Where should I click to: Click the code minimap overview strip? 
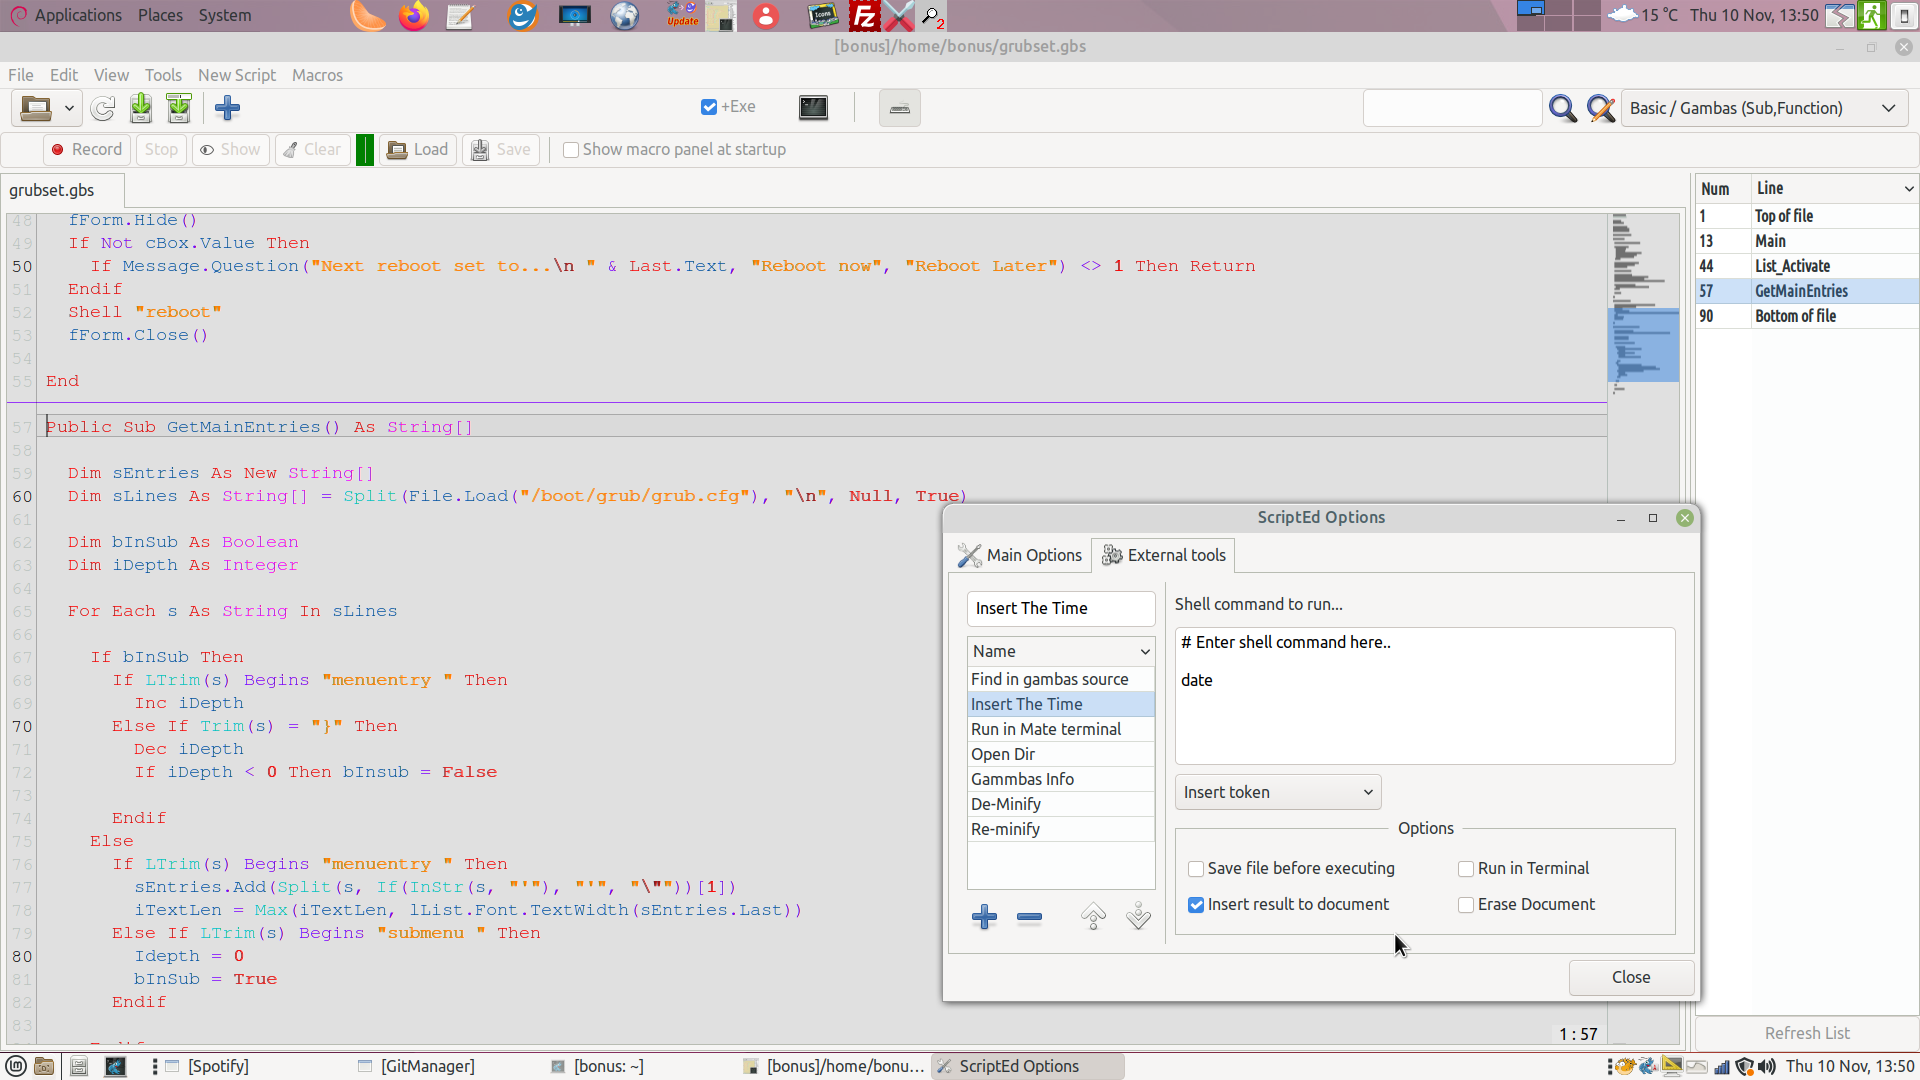tap(1642, 300)
